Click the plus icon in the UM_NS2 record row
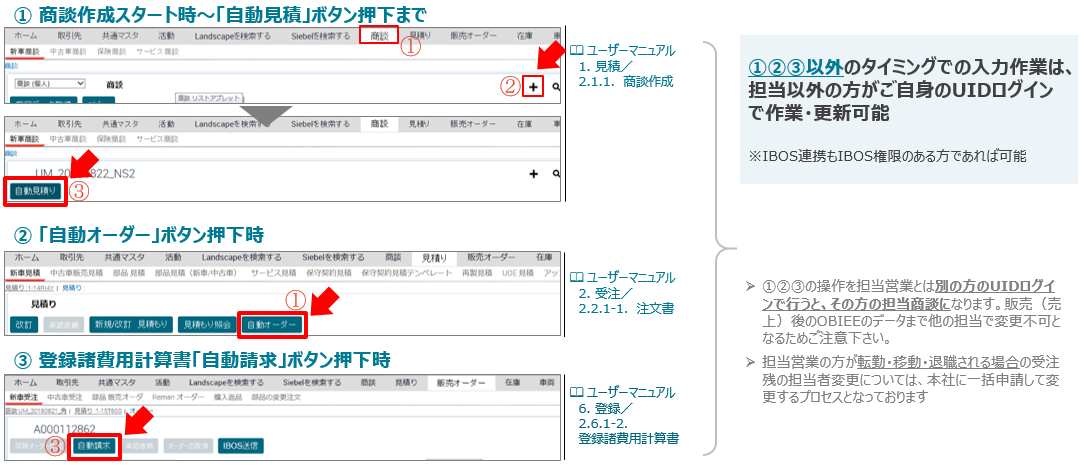The width and height of the screenshot is (1084, 465). [533, 173]
